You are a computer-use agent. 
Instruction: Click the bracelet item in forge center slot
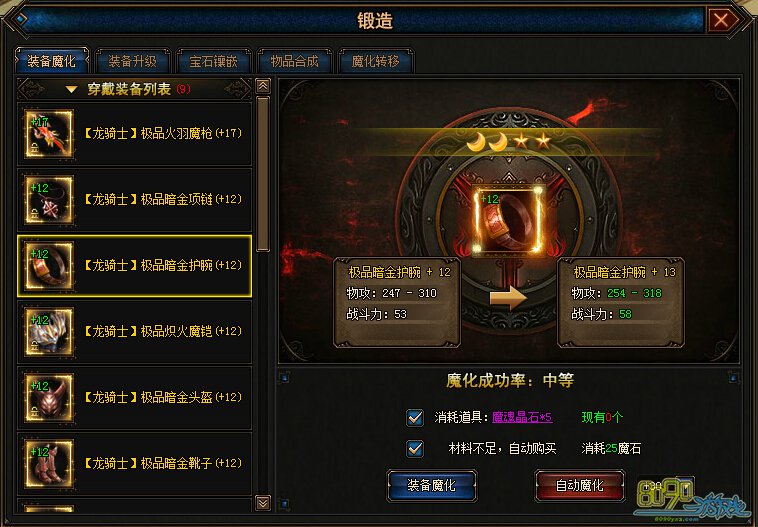tap(508, 221)
